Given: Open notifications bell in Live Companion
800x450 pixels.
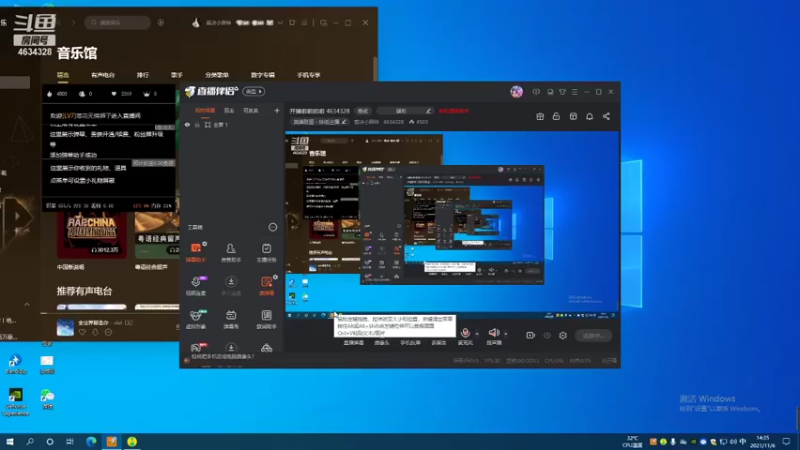Looking at the screenshot, I should coord(589,116).
